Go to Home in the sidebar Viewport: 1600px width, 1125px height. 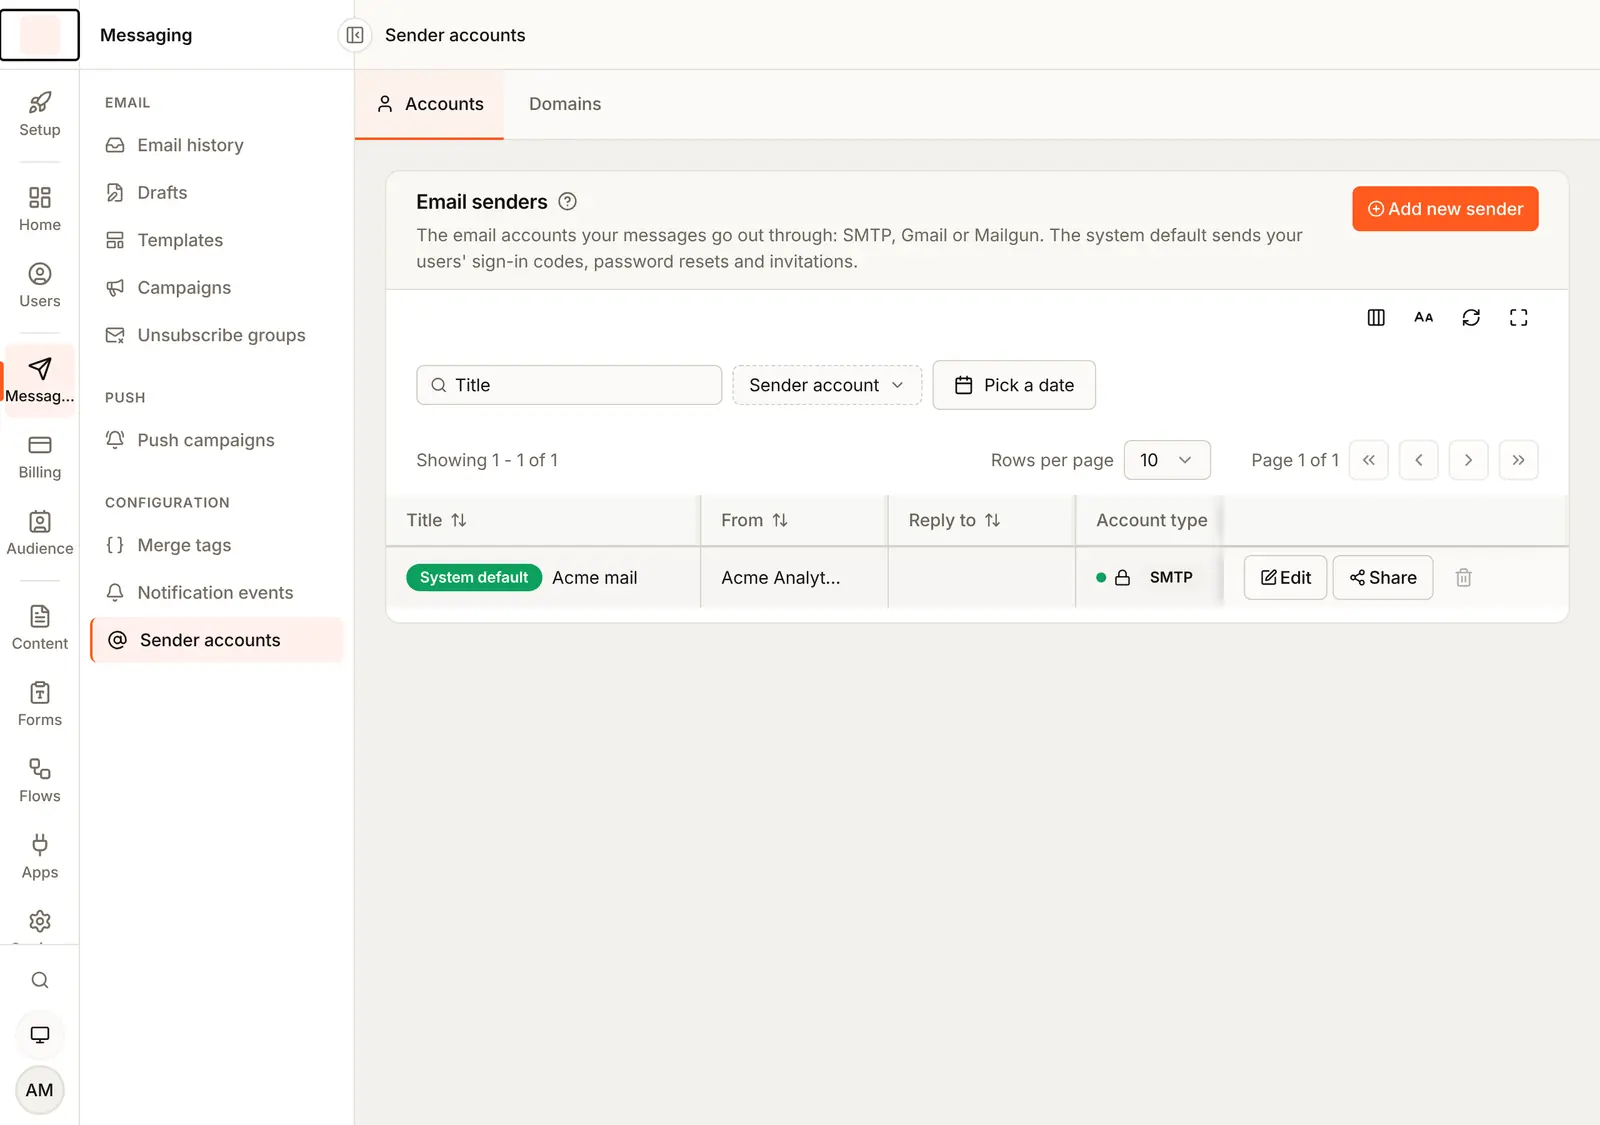(x=40, y=209)
